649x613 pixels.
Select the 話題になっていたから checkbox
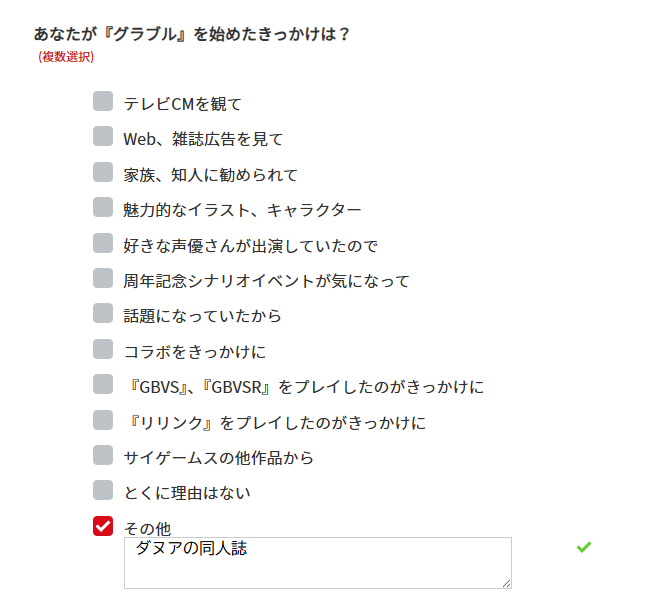[x=103, y=314]
